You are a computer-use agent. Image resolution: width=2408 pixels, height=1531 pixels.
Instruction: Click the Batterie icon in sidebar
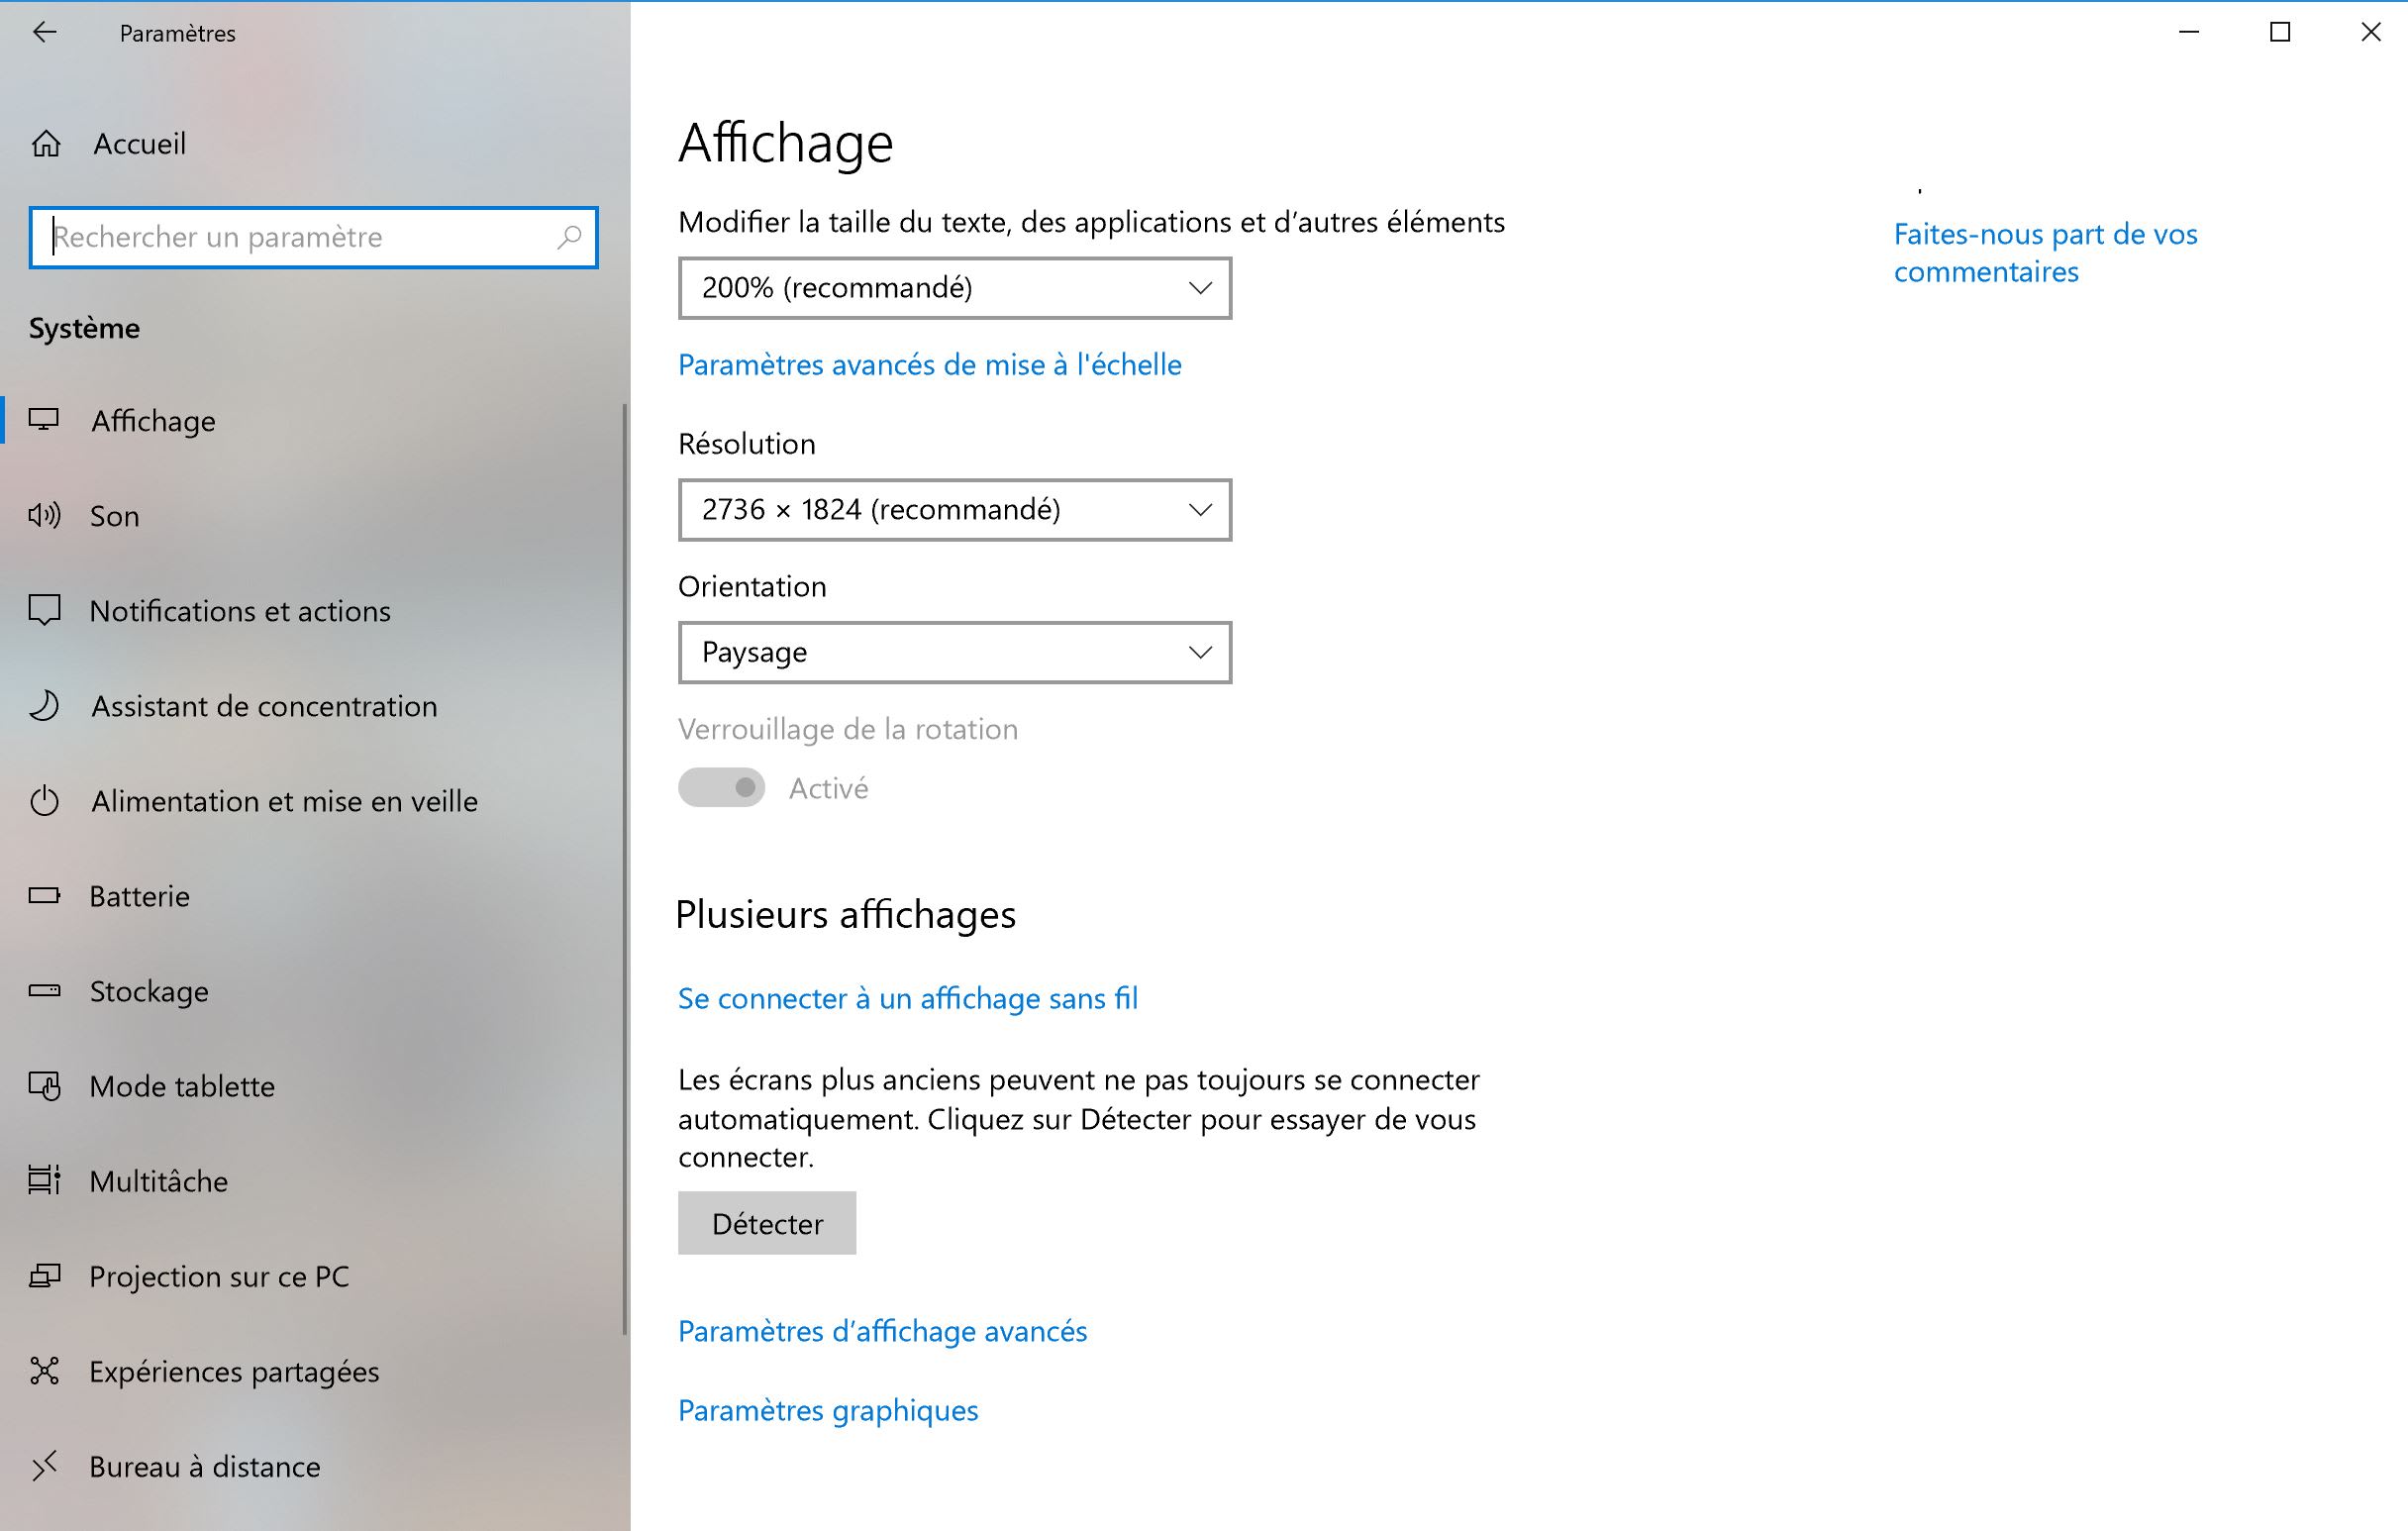[45, 896]
